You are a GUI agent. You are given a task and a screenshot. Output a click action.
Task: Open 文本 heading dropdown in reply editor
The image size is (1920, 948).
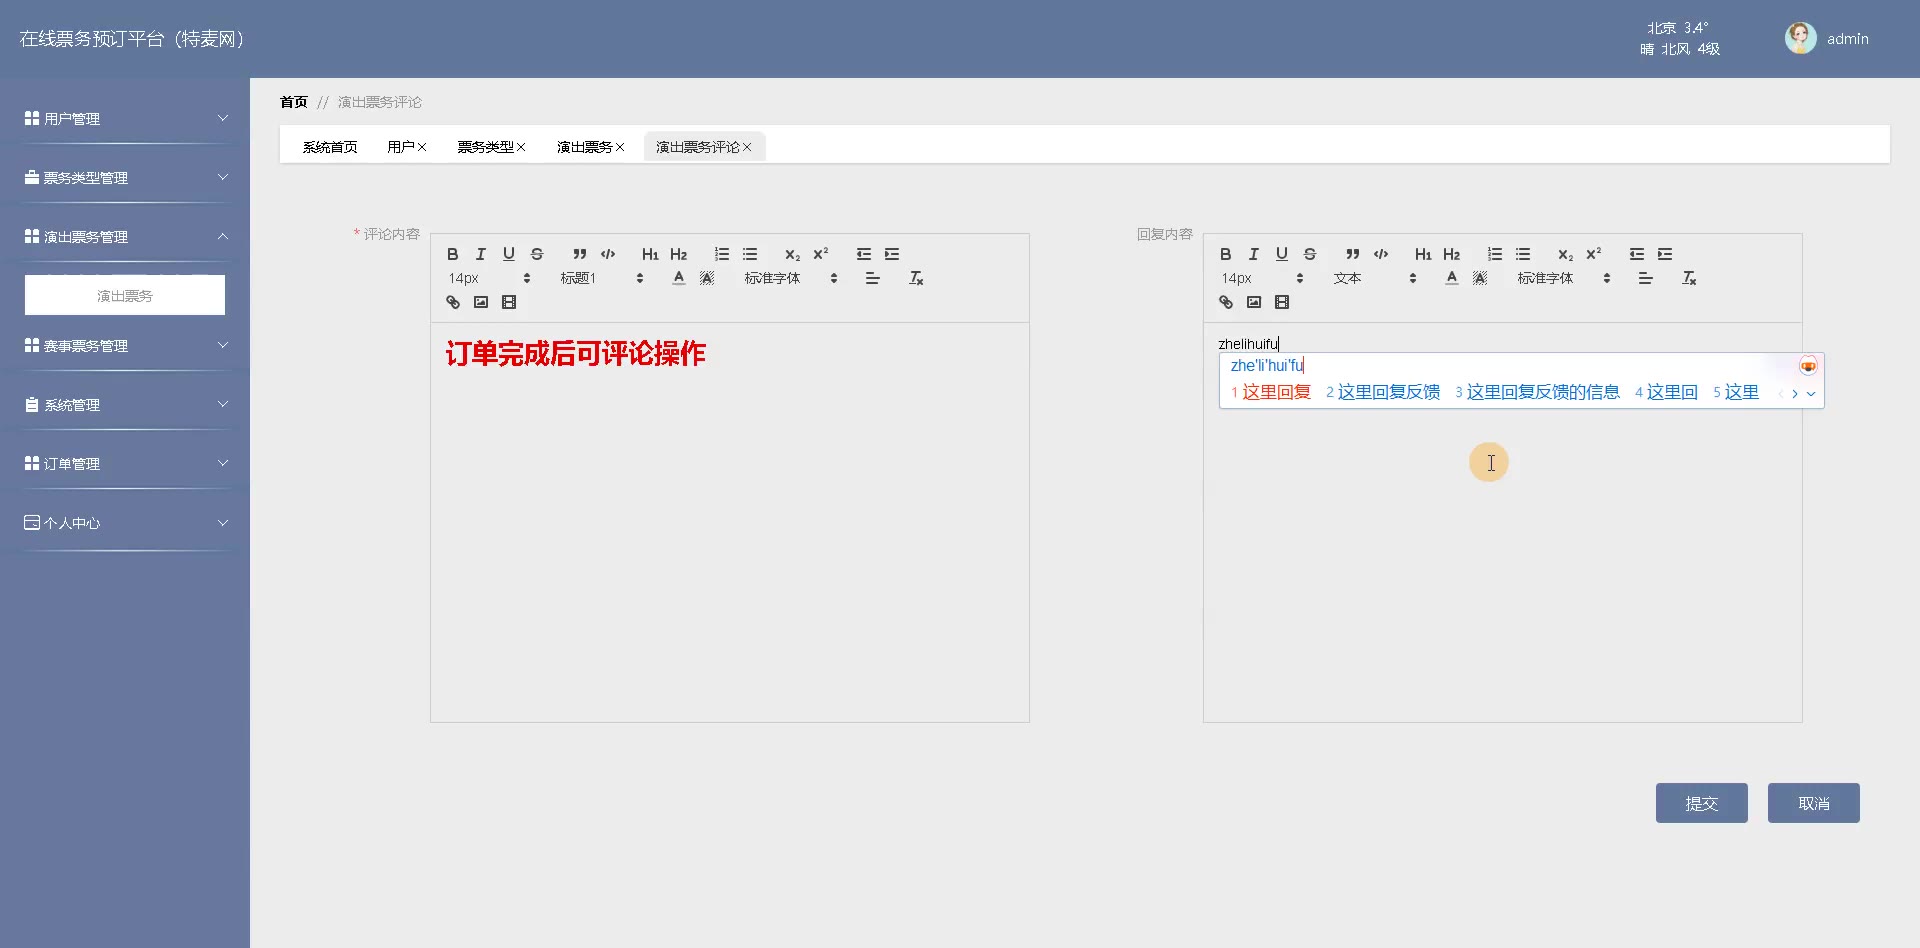1375,278
